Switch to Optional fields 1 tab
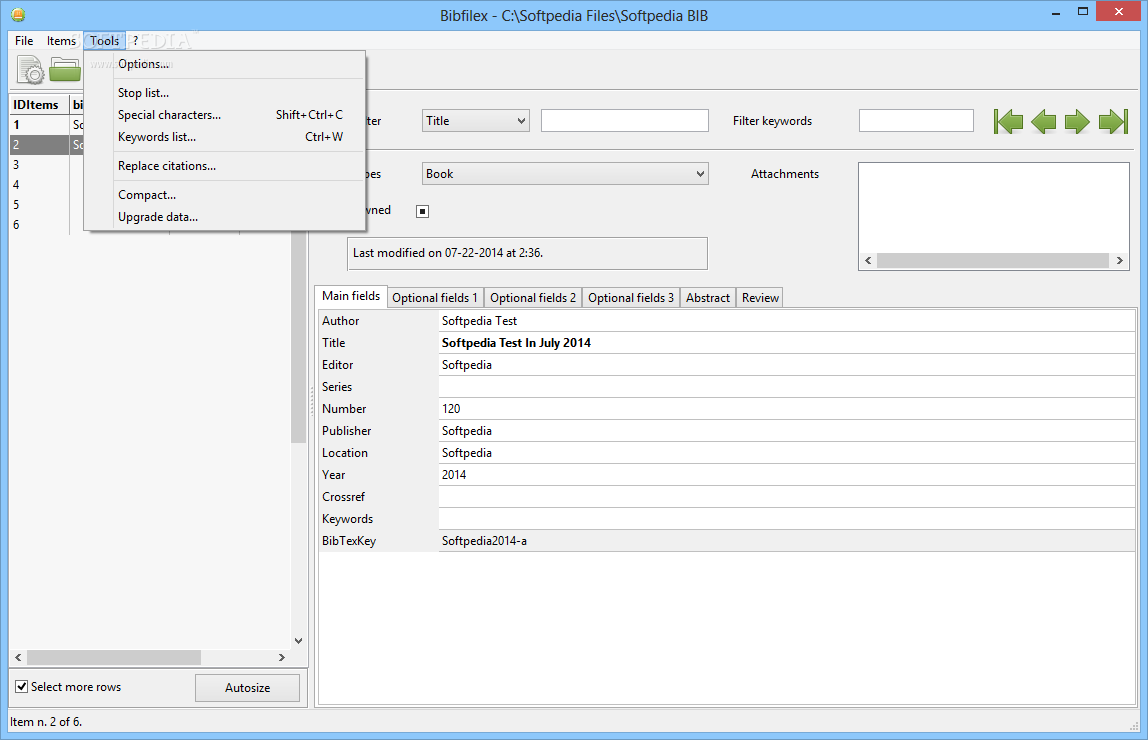This screenshot has width=1148, height=740. [x=435, y=298]
